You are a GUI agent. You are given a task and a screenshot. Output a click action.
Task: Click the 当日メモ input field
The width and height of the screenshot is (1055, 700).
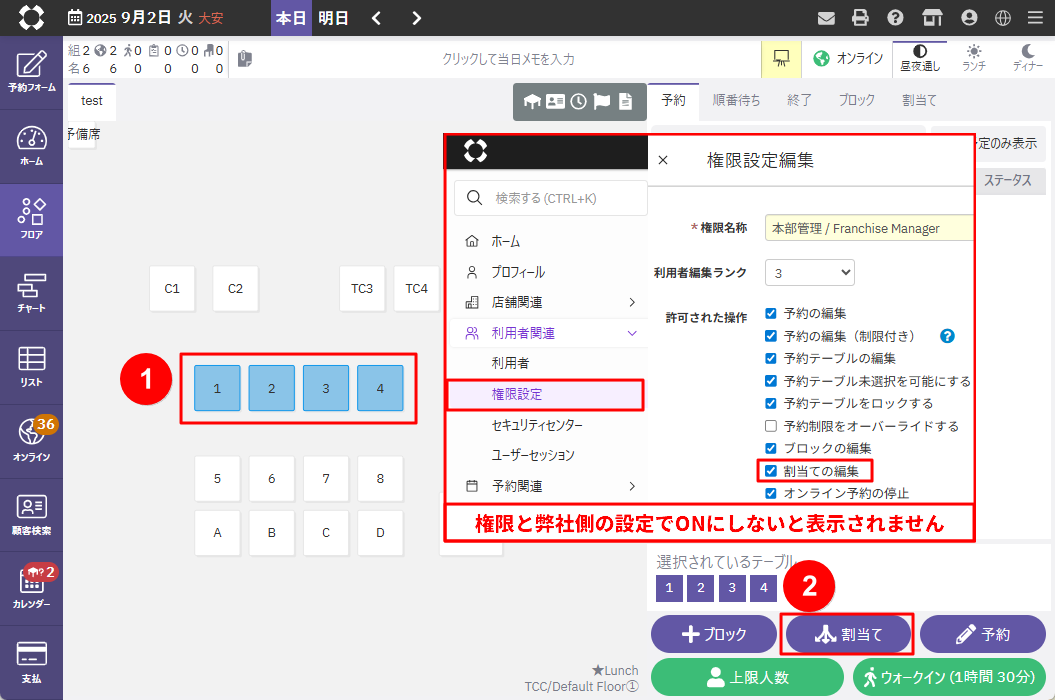click(508, 59)
